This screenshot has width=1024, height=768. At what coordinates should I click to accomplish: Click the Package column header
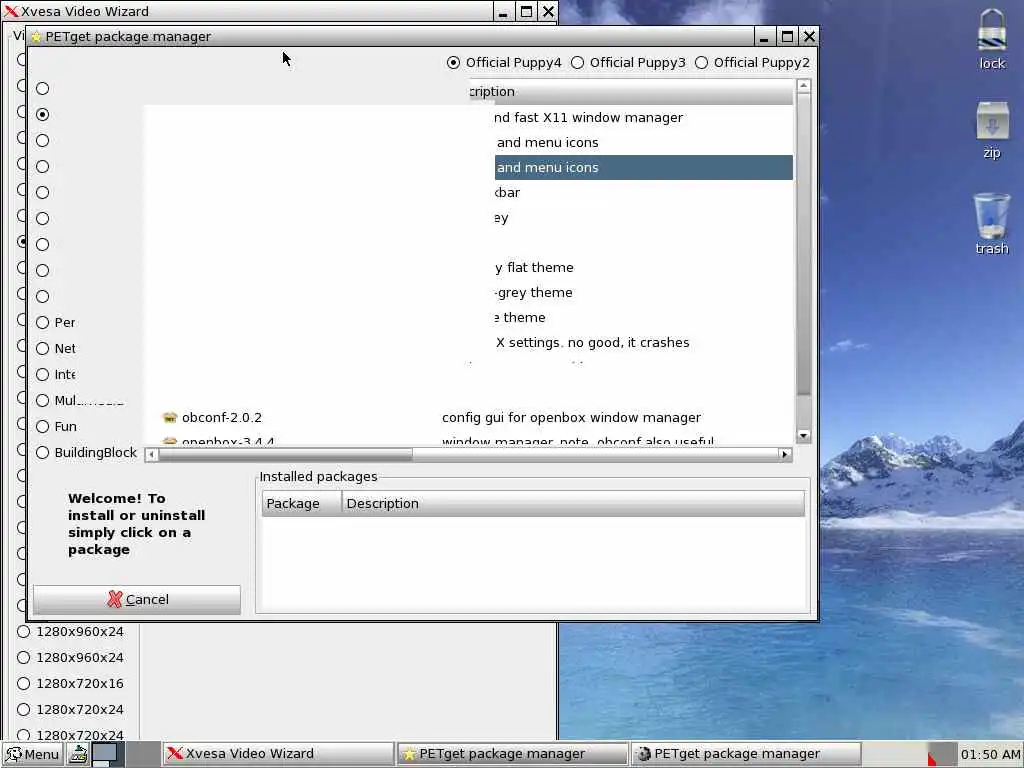302,504
